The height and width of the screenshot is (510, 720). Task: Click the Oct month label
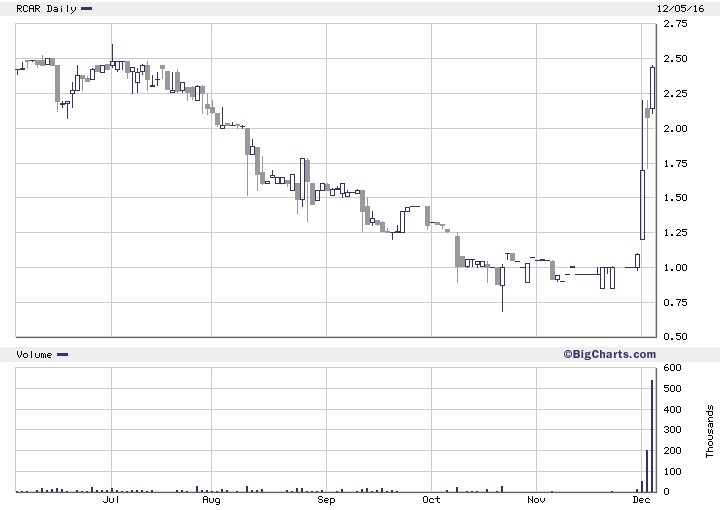(431, 500)
